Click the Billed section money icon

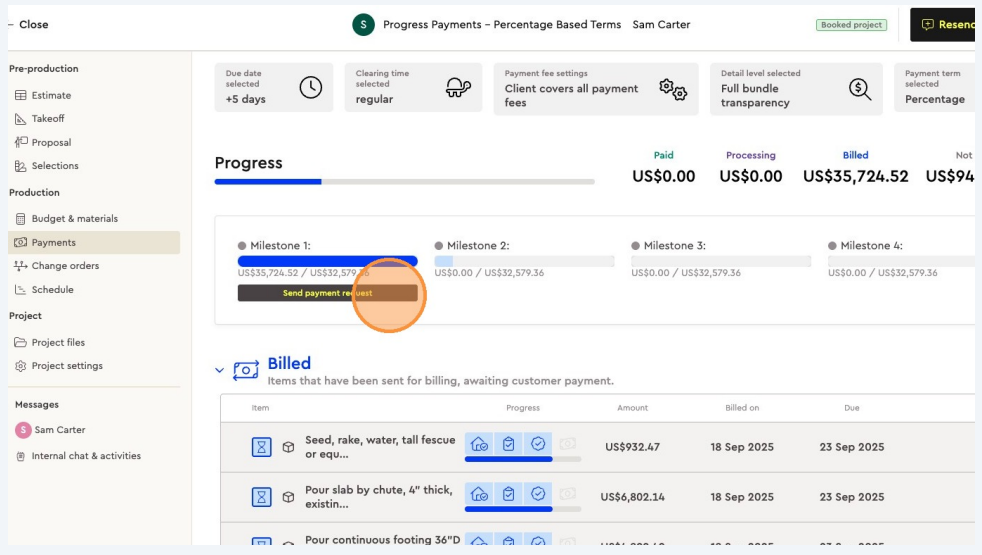click(246, 371)
